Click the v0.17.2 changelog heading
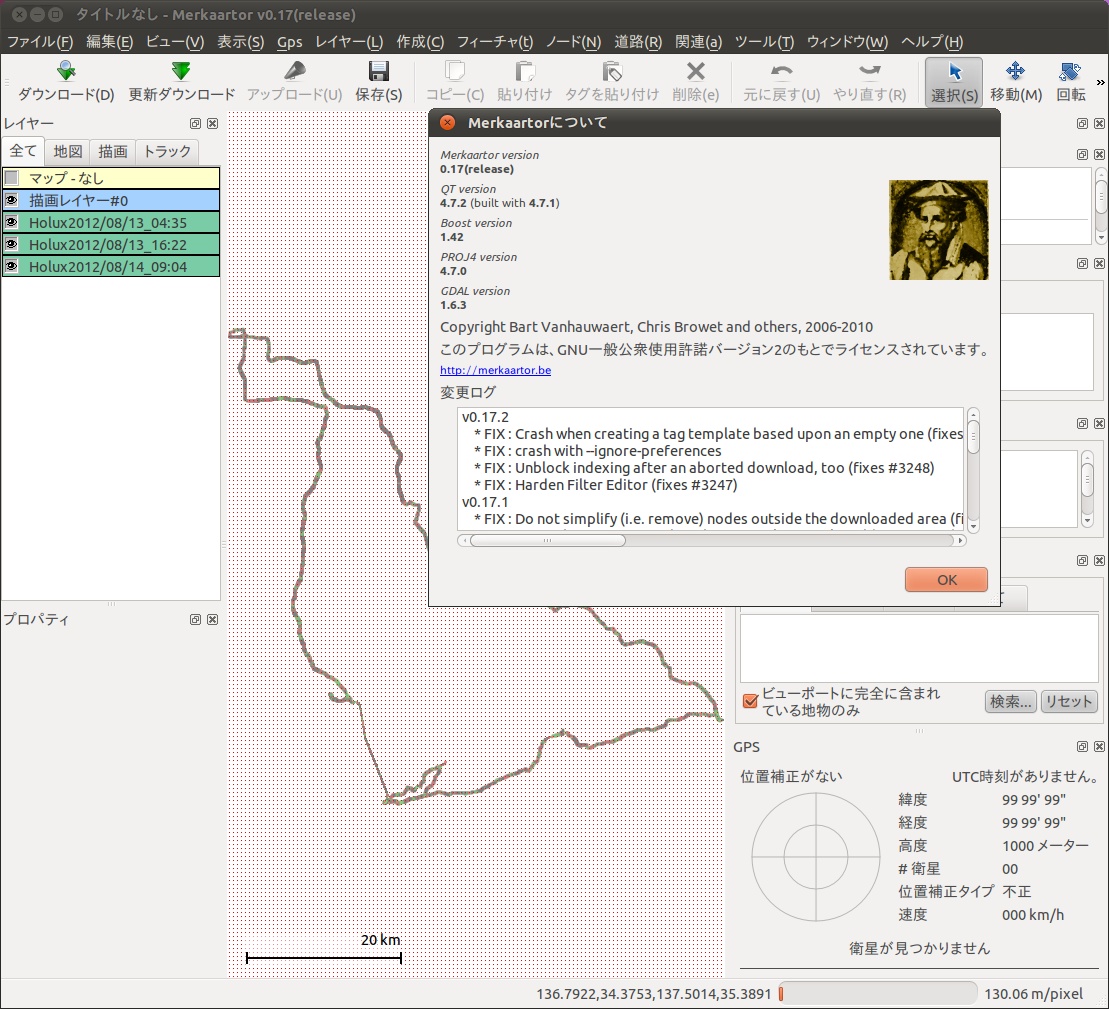 pos(485,417)
